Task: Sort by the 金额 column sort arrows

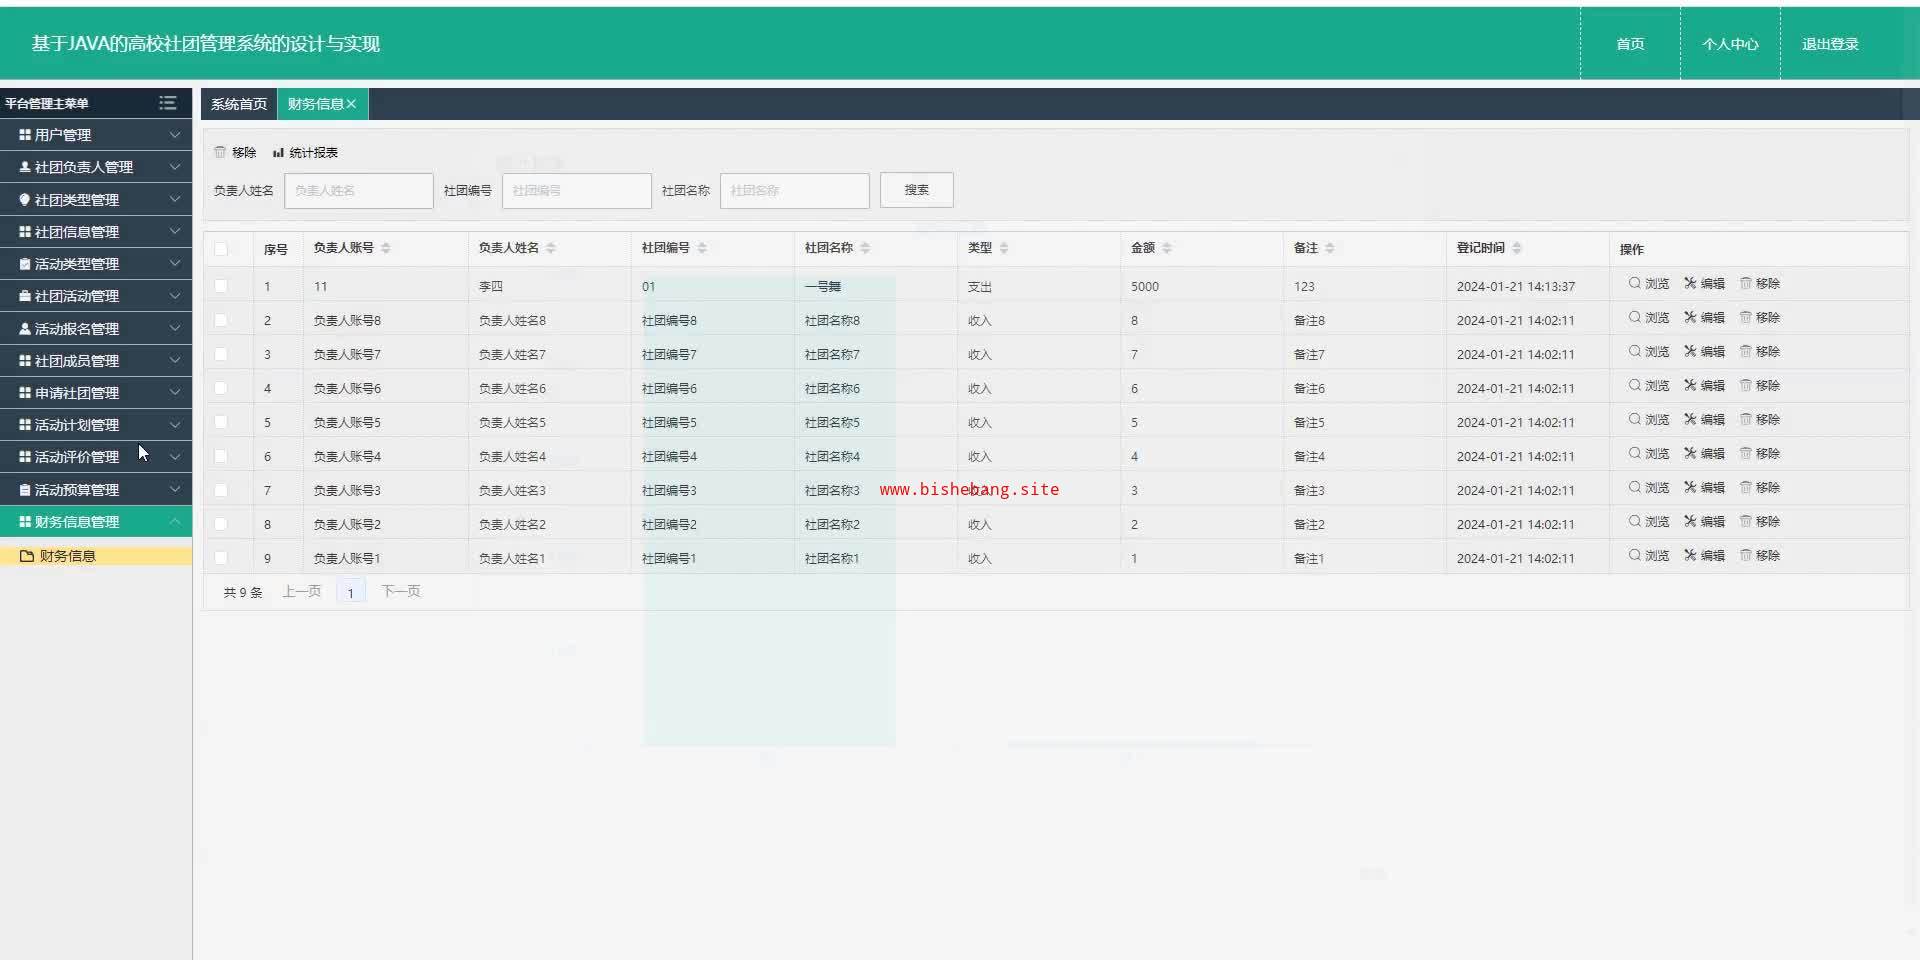Action: coord(1167,248)
